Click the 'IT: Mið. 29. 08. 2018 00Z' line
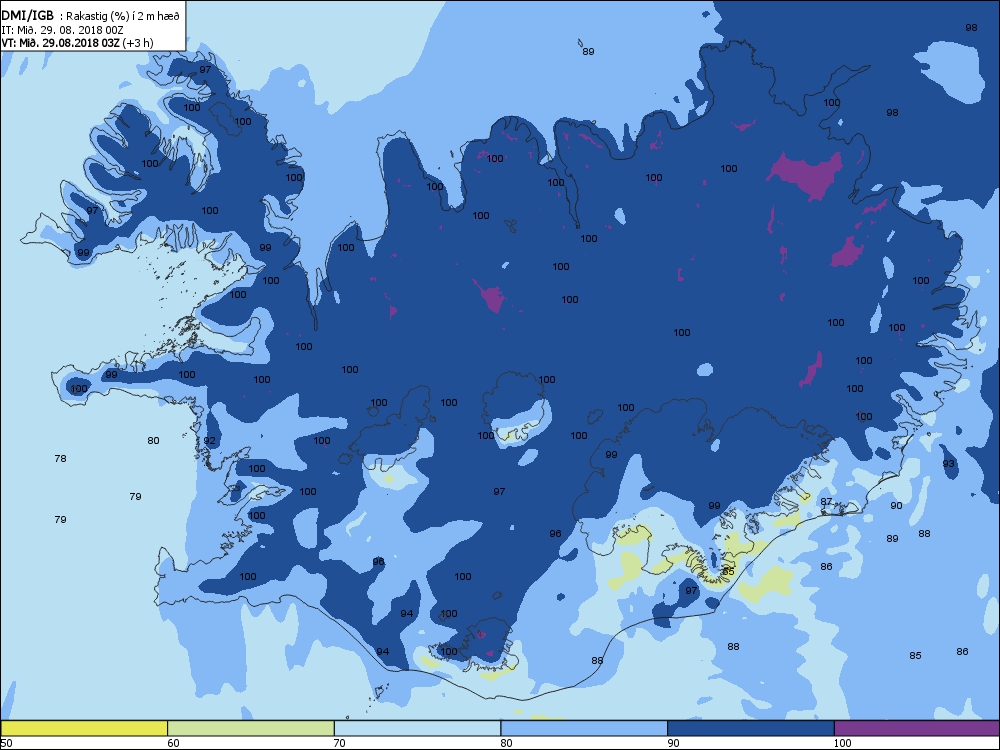Image resolution: width=1000 pixels, height=750 pixels. coord(62,30)
